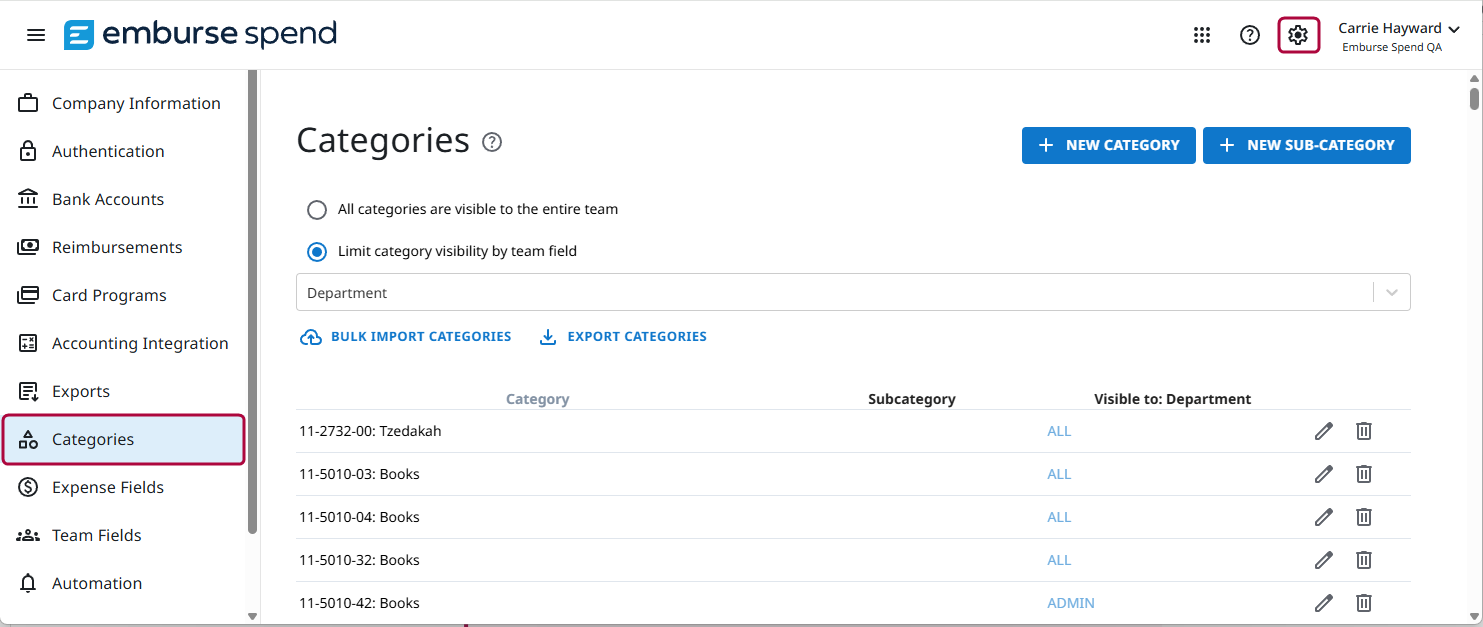Open the Card Programs section
Image resolution: width=1483 pixels, height=627 pixels.
point(109,295)
